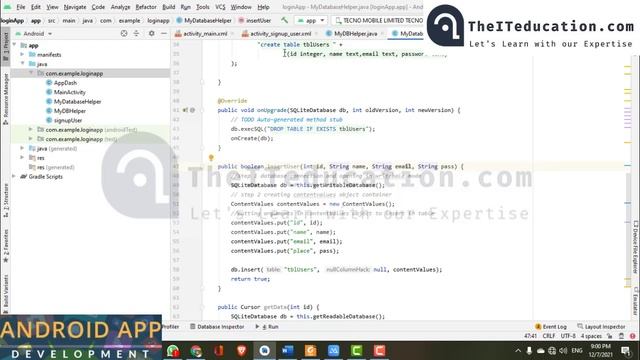This screenshot has height=360, width=640.
Task: Open the MainActivity class file
Action: click(x=70, y=92)
